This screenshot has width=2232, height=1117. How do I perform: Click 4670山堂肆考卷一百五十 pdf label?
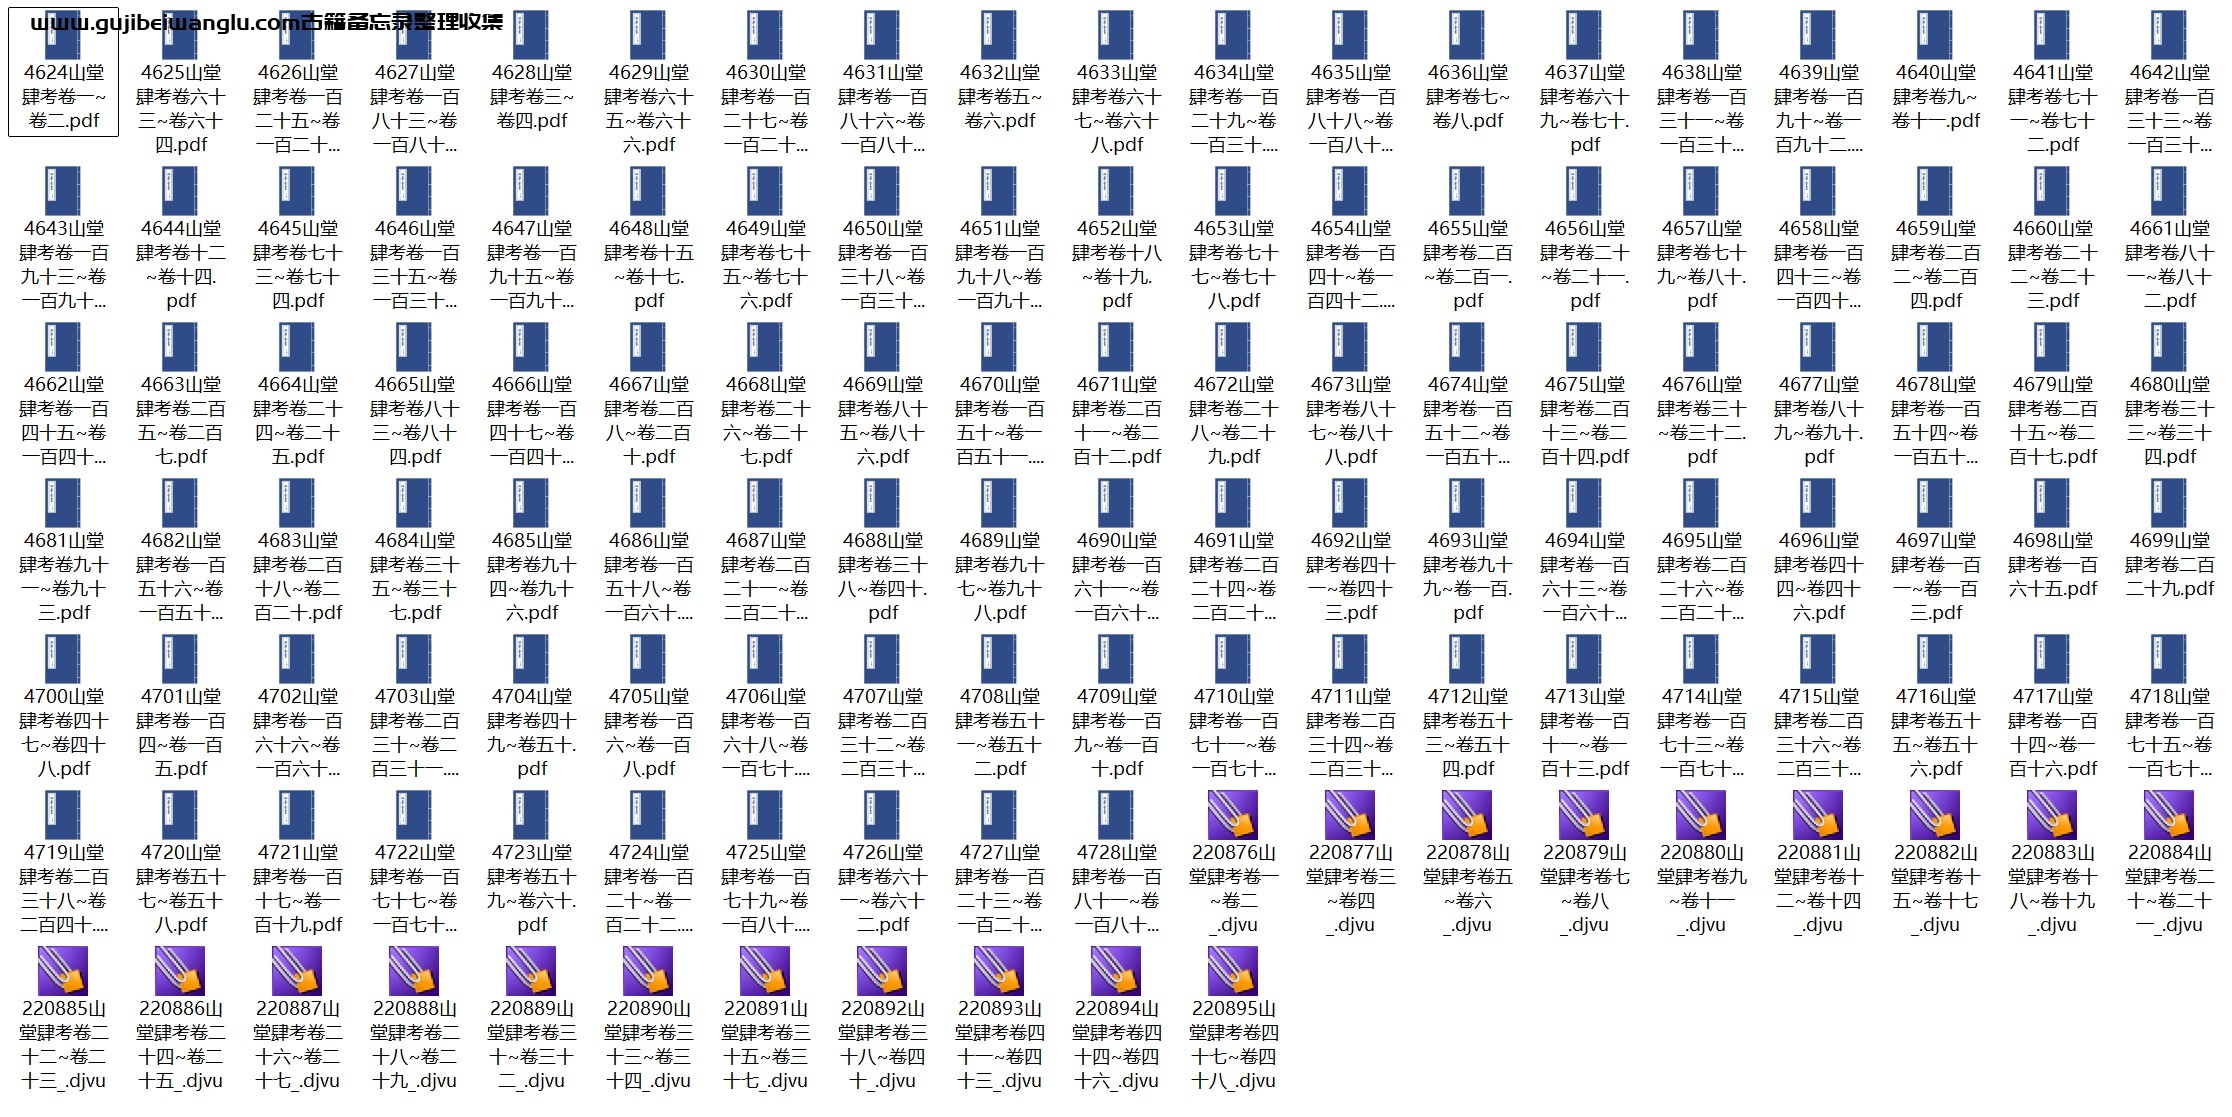(999, 420)
